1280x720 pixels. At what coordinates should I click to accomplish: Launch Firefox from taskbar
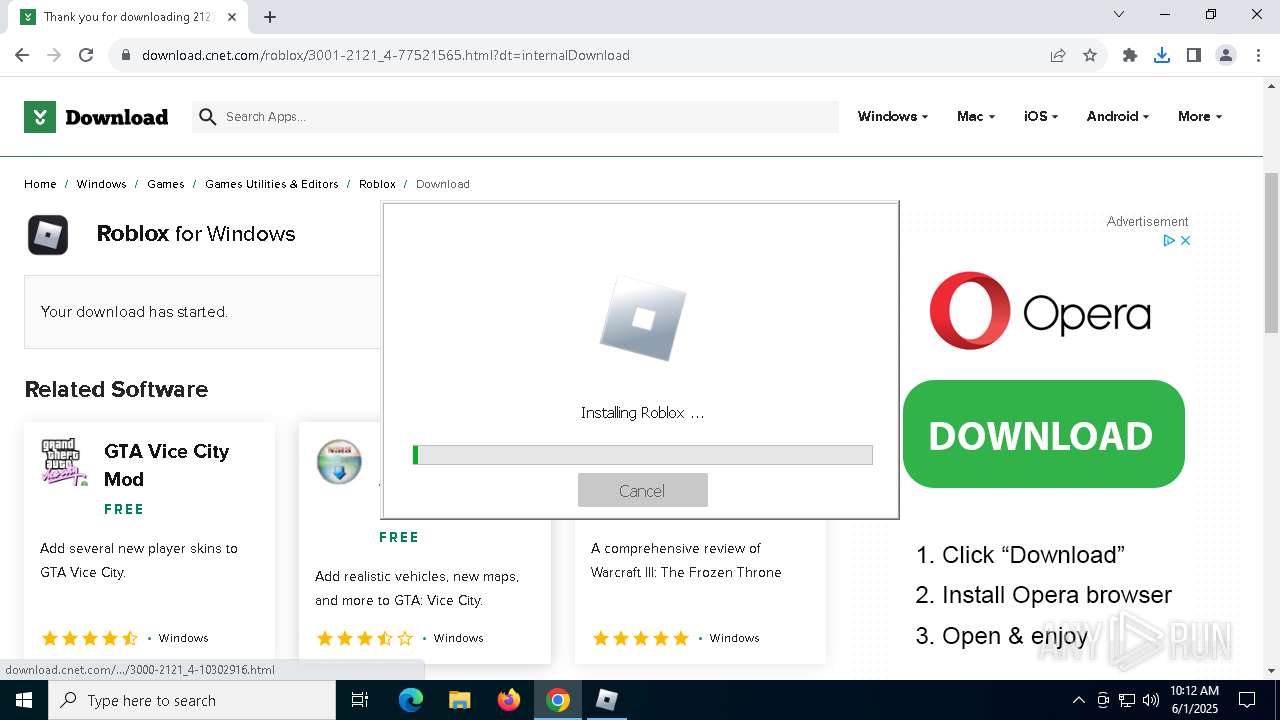[x=509, y=700]
